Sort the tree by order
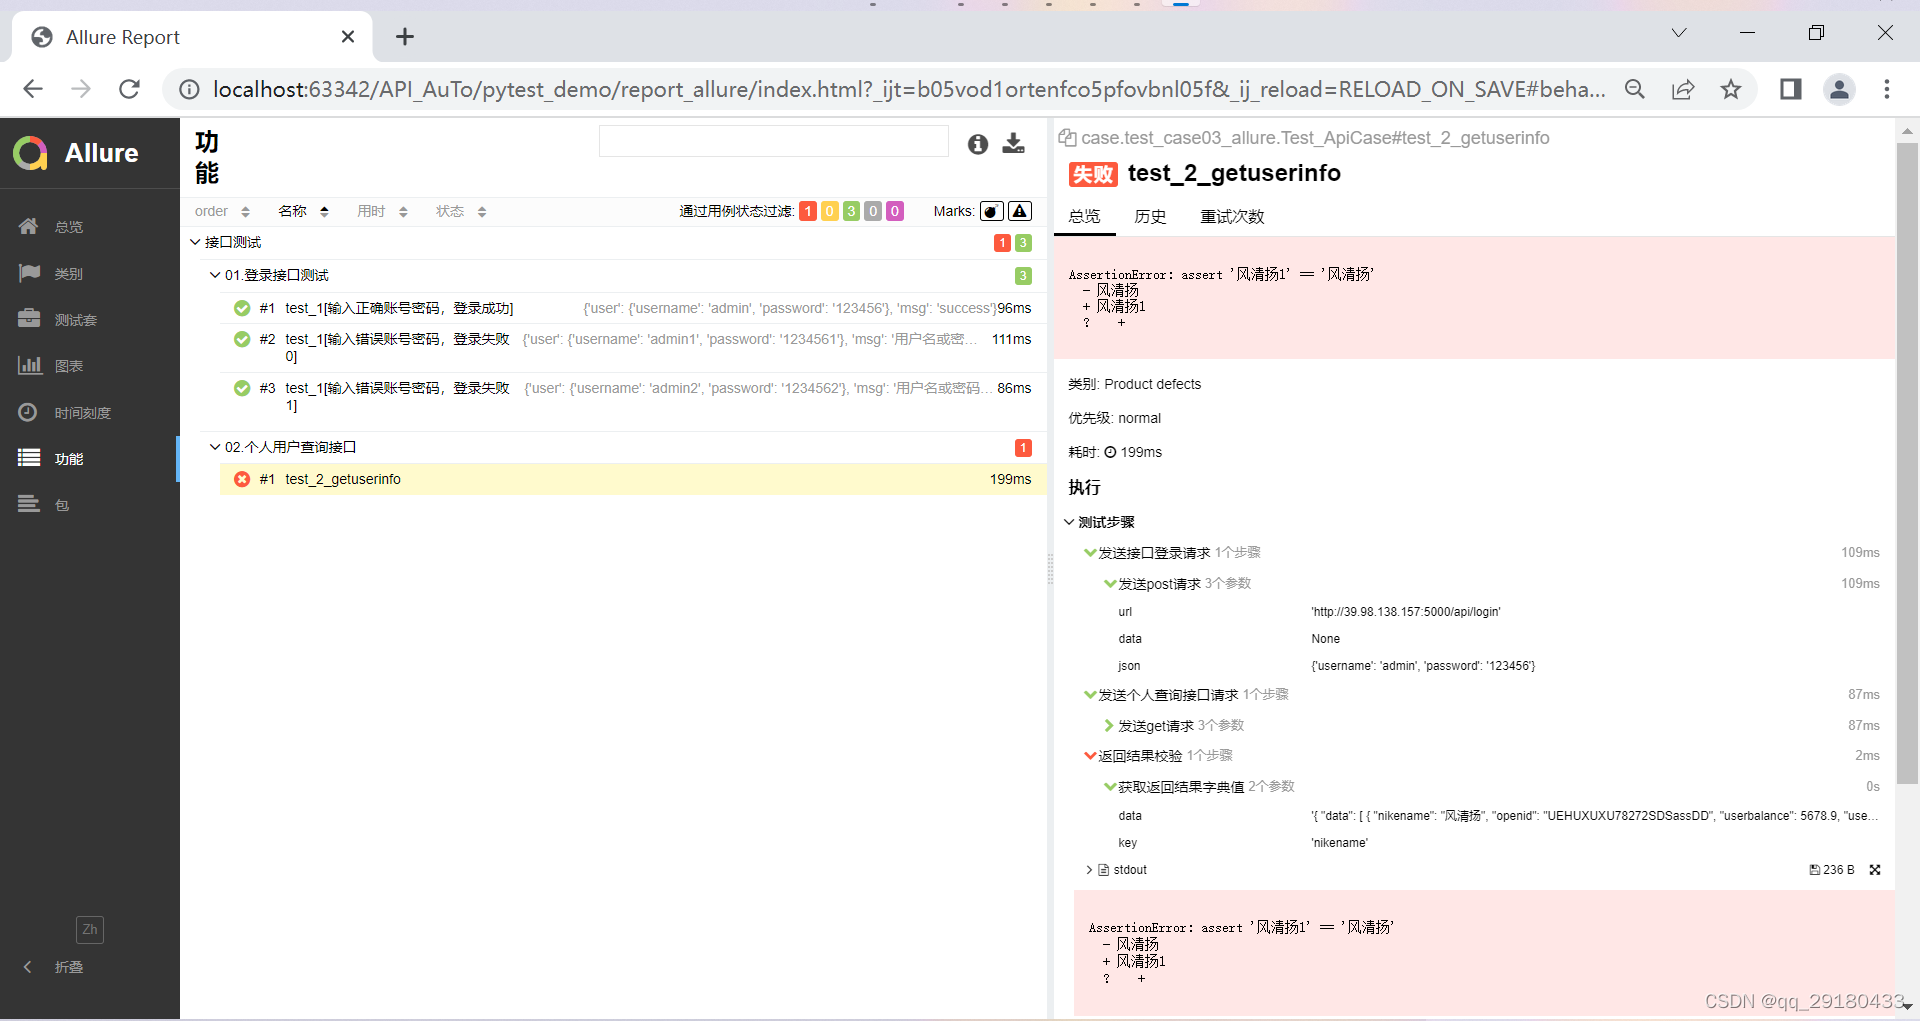Screen dimensions: 1920x1021 [222, 211]
